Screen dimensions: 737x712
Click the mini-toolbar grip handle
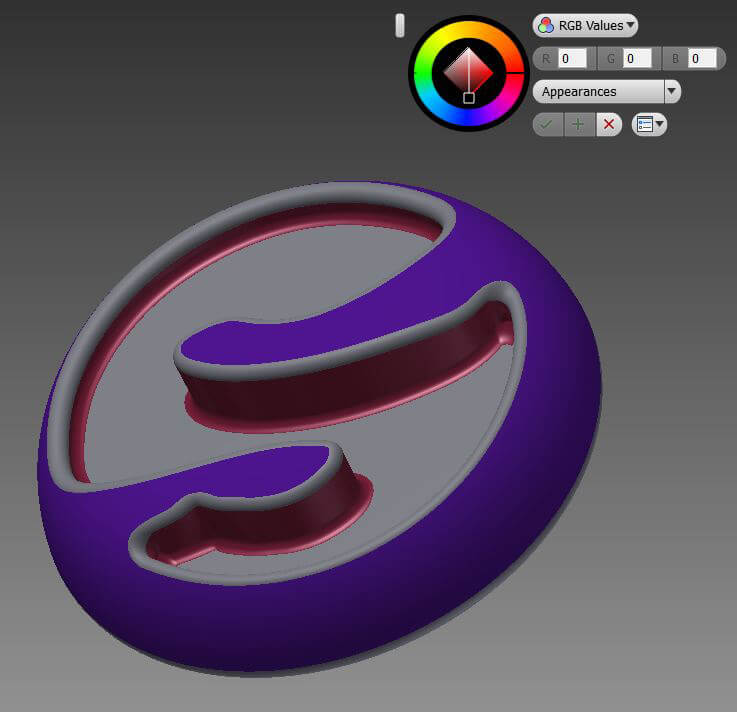(x=400, y=25)
